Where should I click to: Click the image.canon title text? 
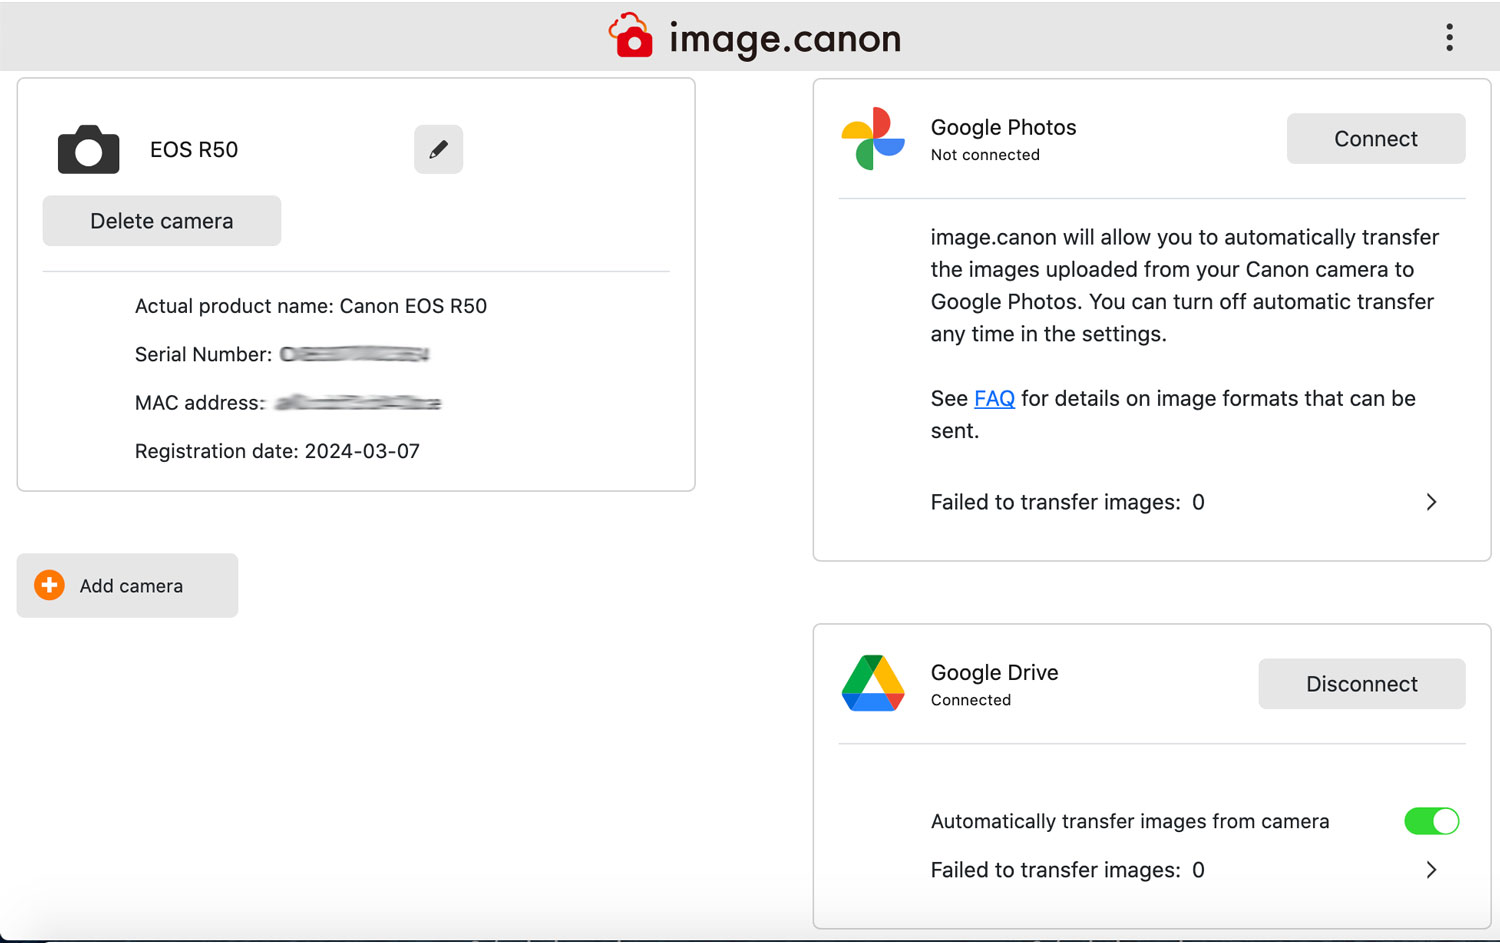point(785,39)
